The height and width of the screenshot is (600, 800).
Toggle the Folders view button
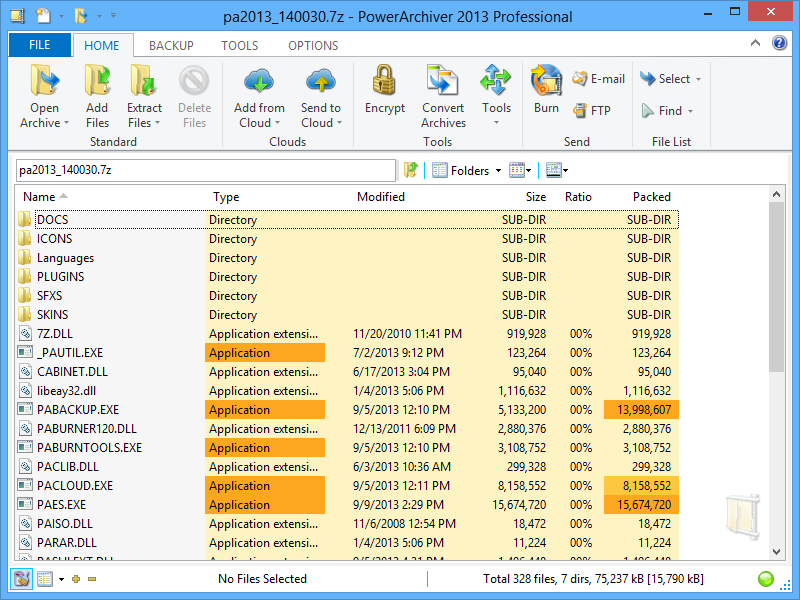[x=466, y=170]
